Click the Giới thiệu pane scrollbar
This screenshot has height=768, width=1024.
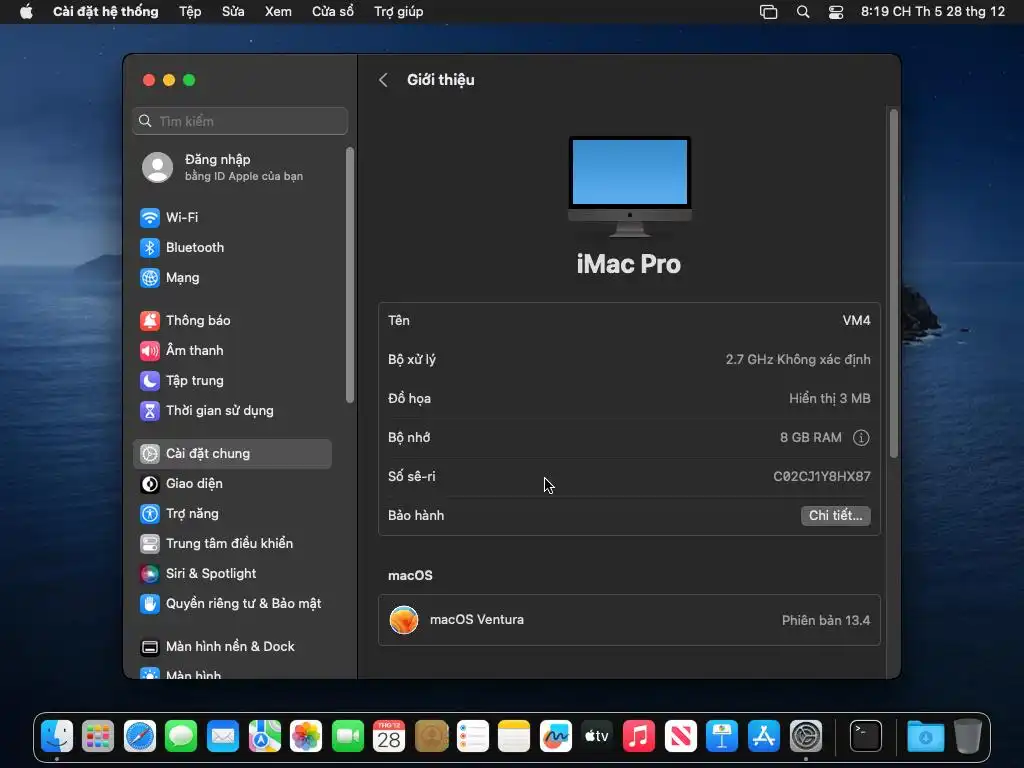pos(893,283)
